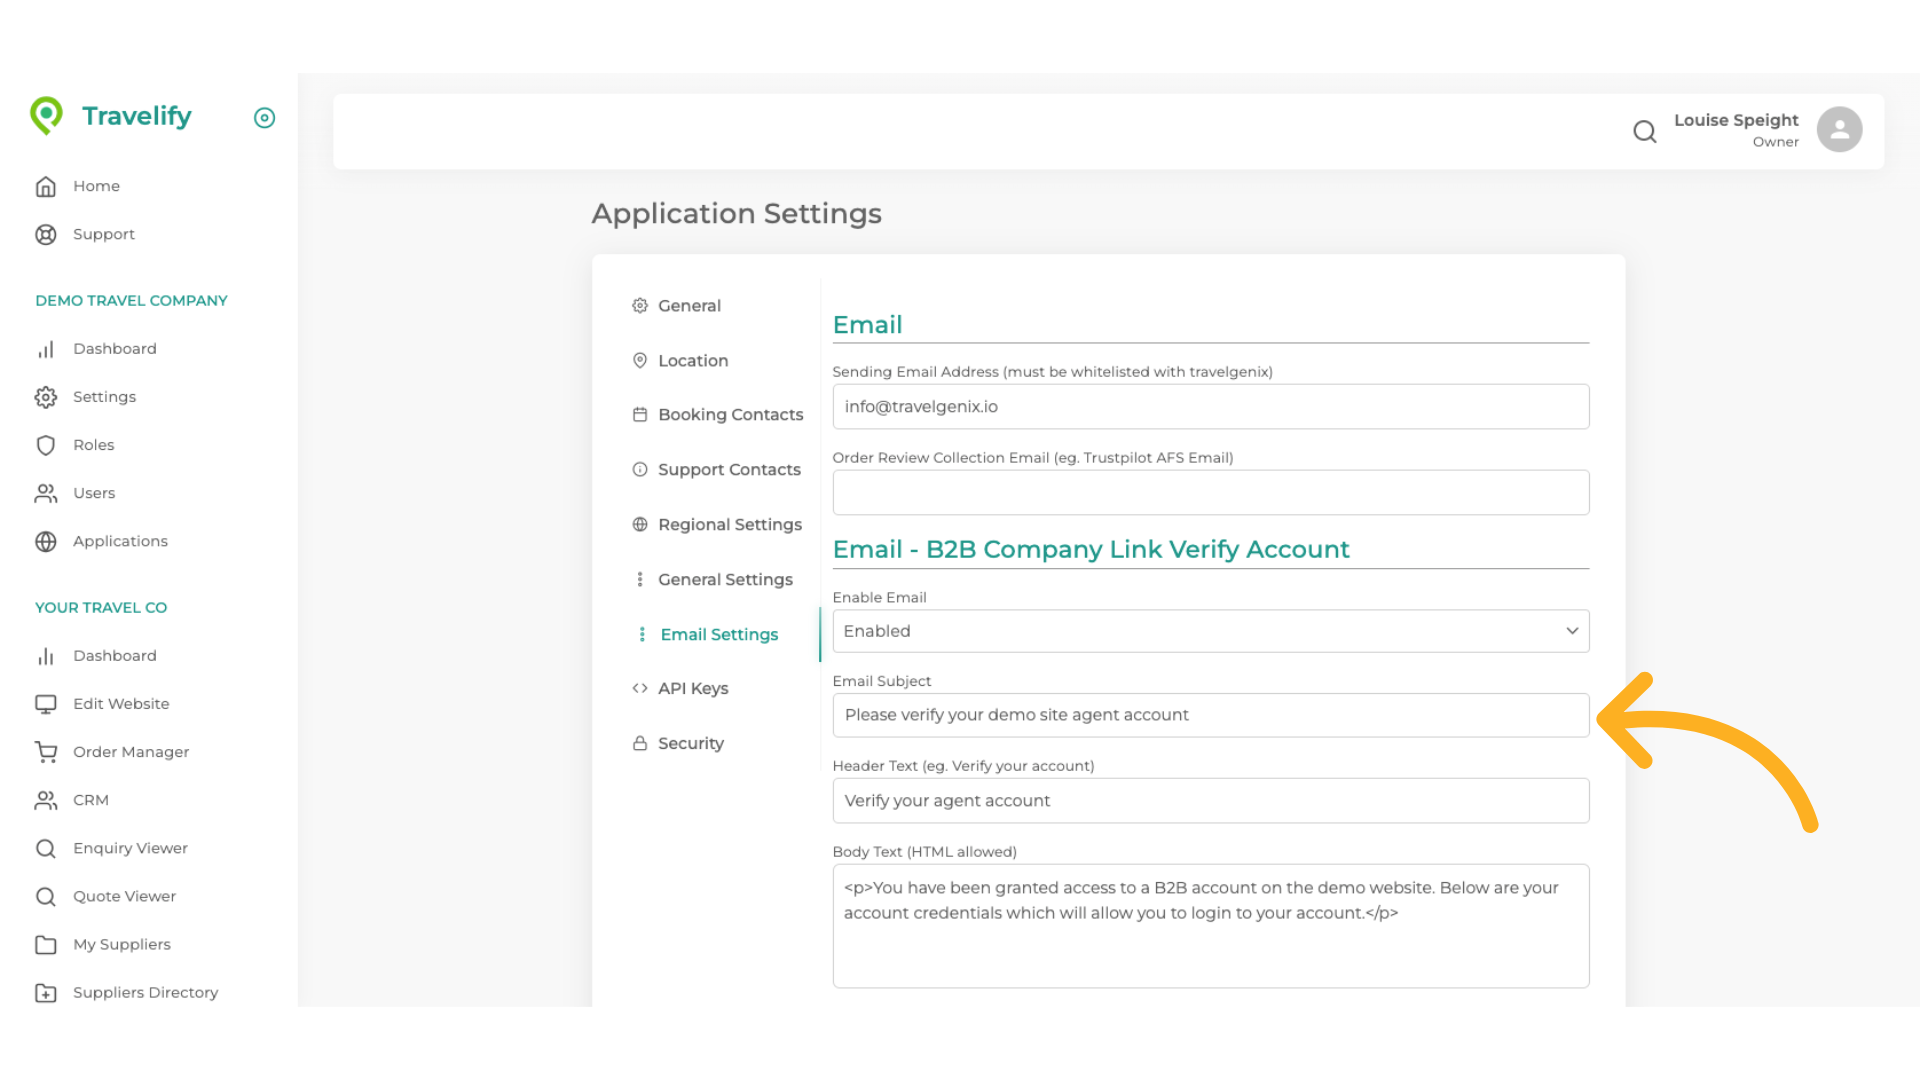The height and width of the screenshot is (1080, 1920).
Task: Open the user avatar profile icon
Action: click(x=1838, y=130)
